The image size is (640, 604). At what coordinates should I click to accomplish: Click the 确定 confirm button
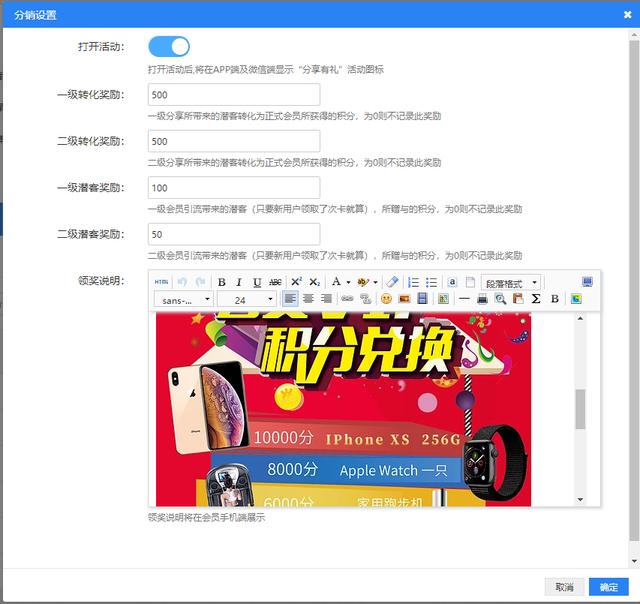coord(609,587)
